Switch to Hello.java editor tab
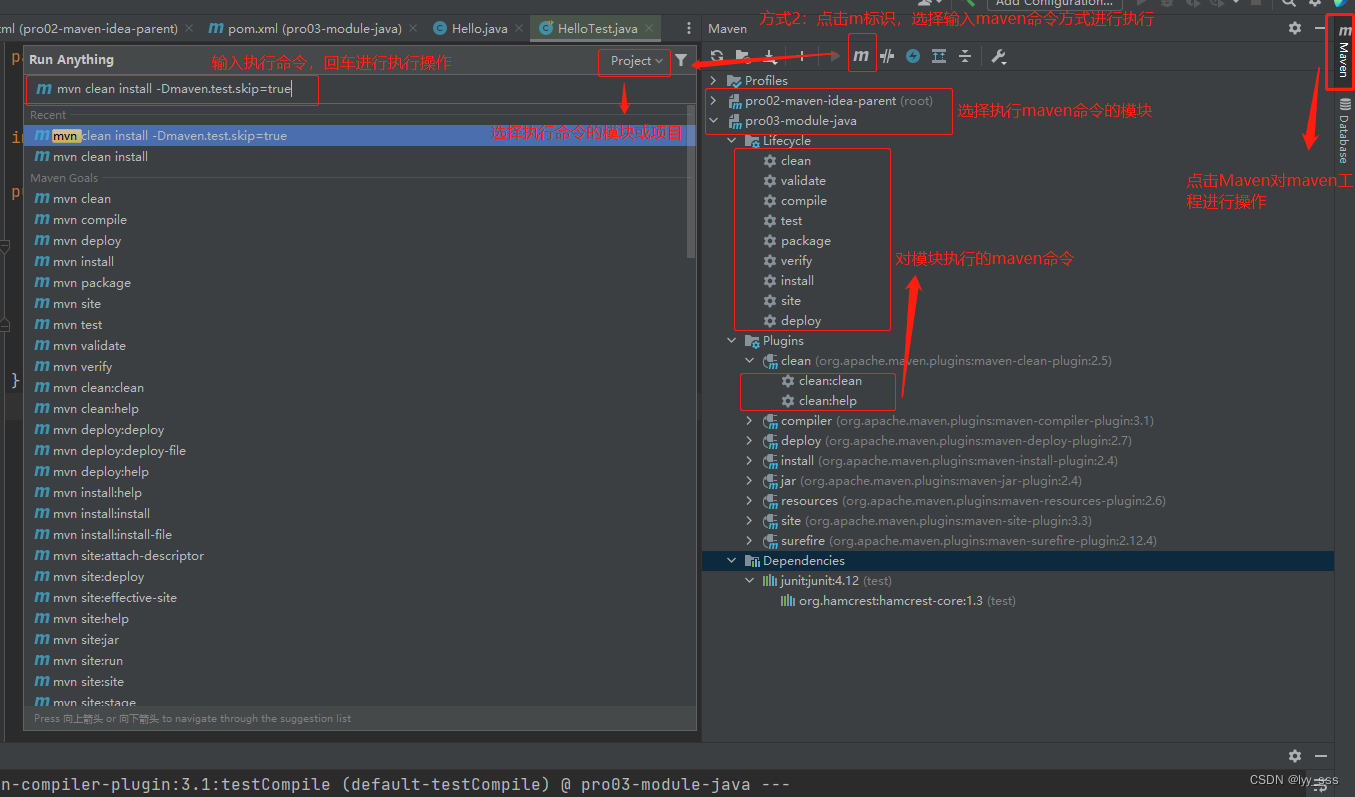 480,29
